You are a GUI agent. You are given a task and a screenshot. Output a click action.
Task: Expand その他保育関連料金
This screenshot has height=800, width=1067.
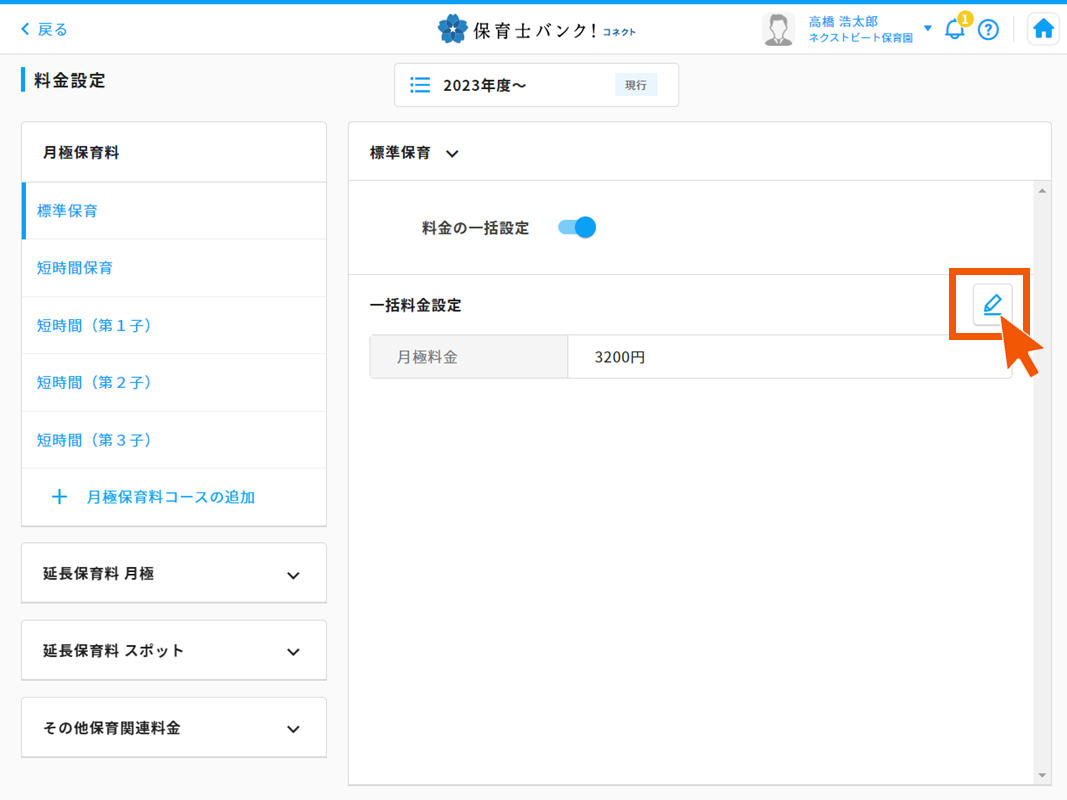(173, 727)
